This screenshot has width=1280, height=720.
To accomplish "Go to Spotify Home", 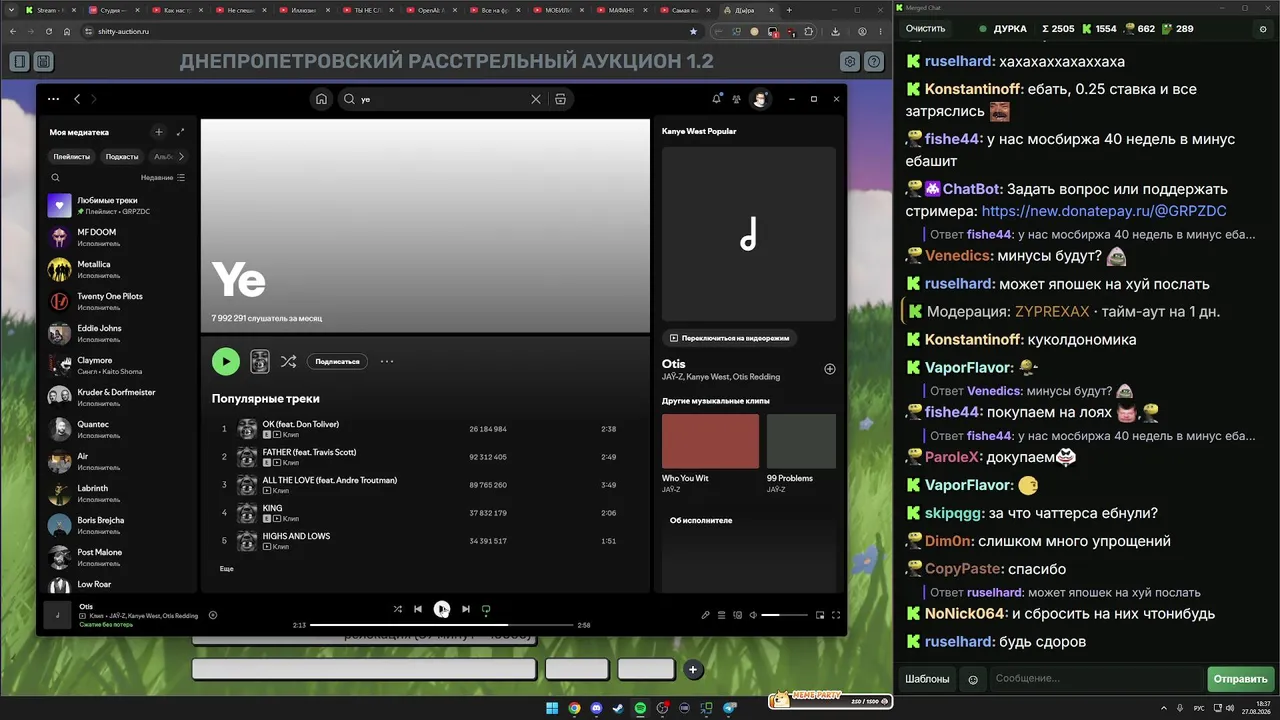I will (x=321, y=99).
